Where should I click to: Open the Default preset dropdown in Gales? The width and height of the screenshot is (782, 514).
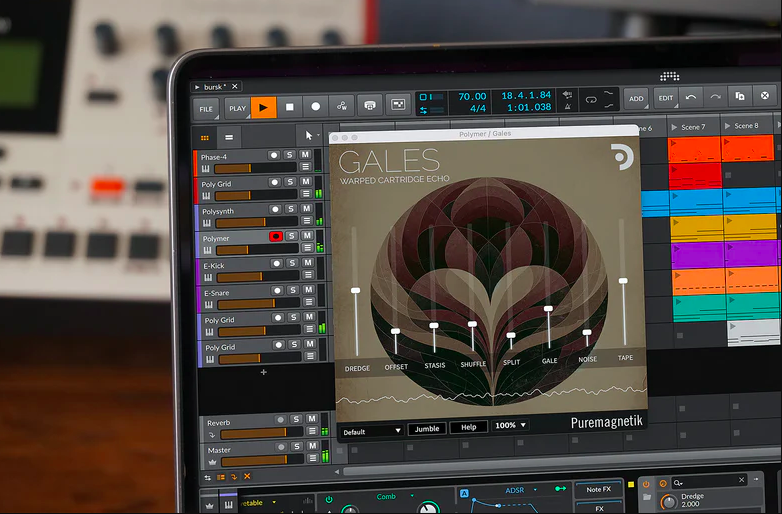coord(372,431)
